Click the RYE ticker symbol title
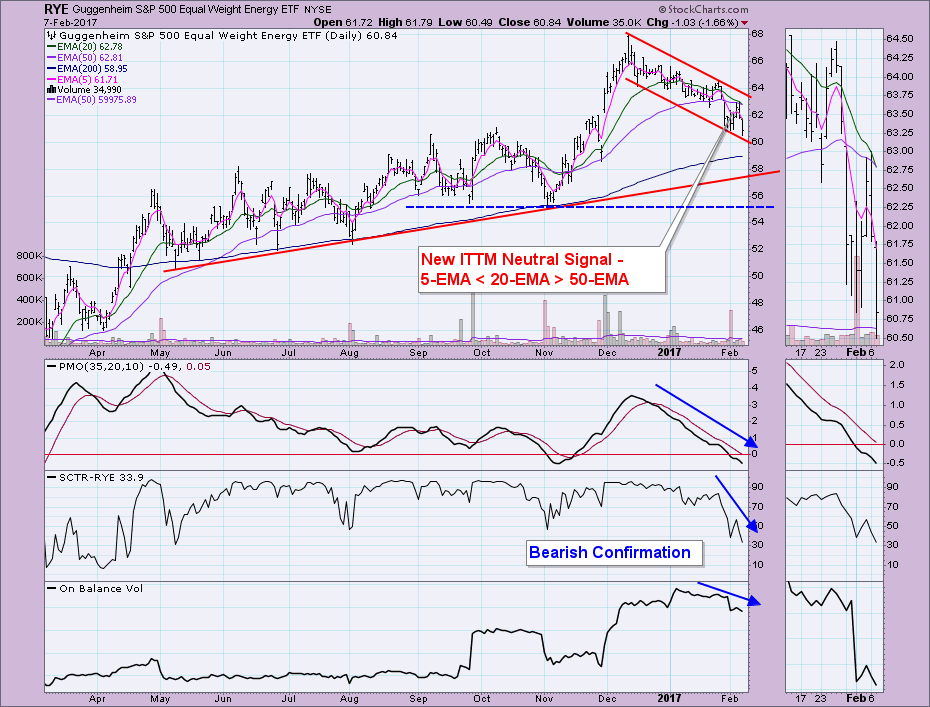930x707 pixels. pyautogui.click(x=56, y=9)
